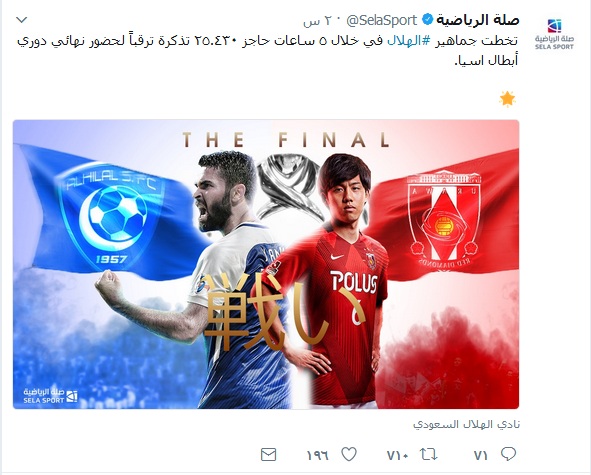The height and width of the screenshot is (475, 591).
Task: Open direct message via the envelope icon
Action: tap(268, 455)
